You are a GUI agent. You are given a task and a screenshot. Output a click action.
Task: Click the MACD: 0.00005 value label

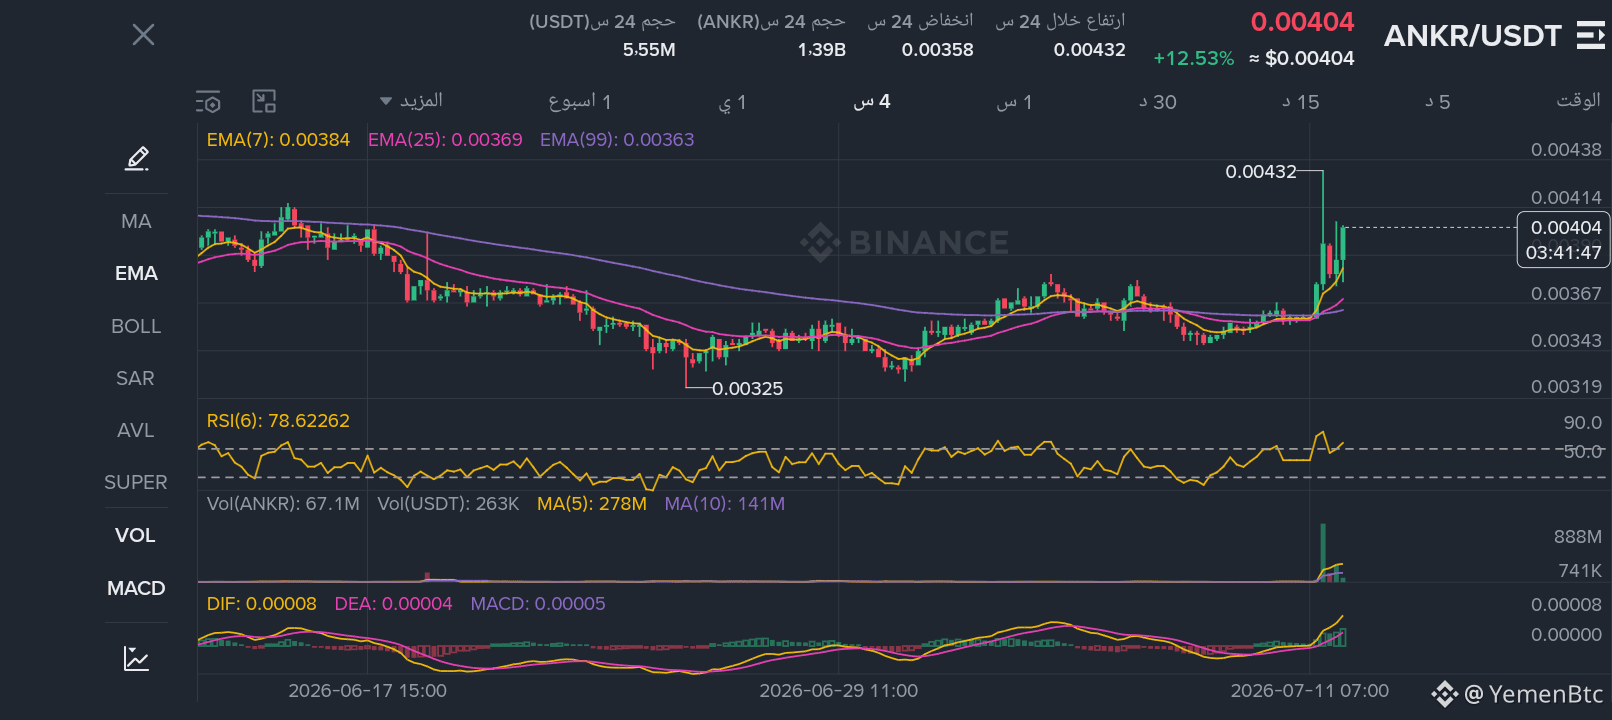coord(538,604)
